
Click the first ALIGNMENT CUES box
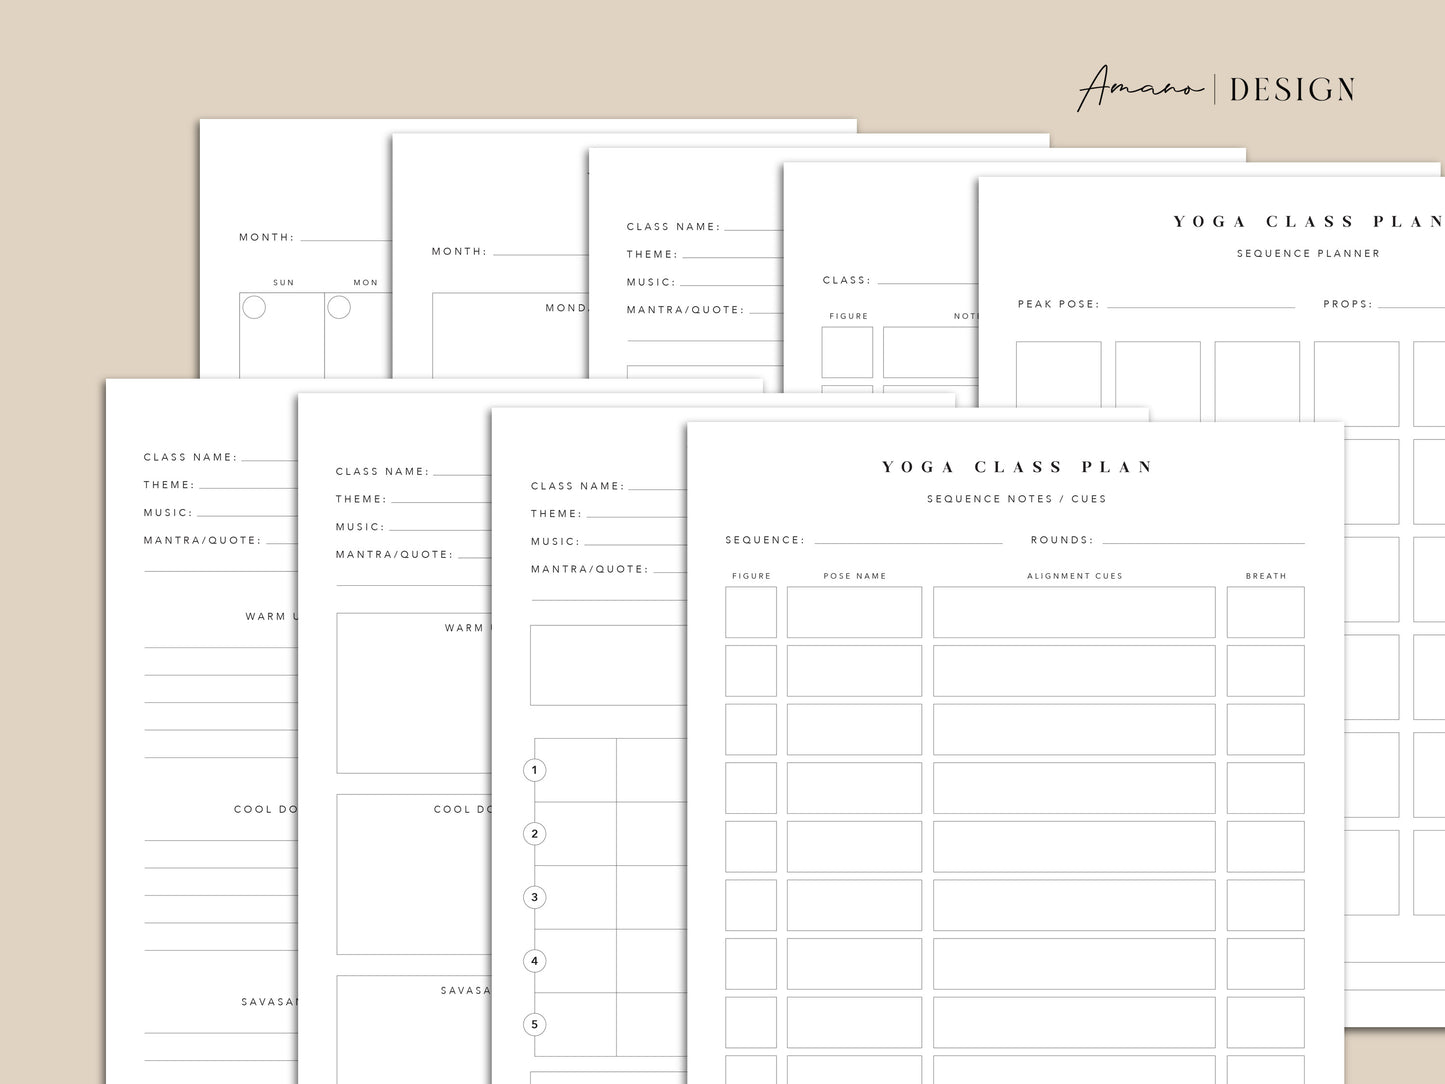(x=1074, y=612)
